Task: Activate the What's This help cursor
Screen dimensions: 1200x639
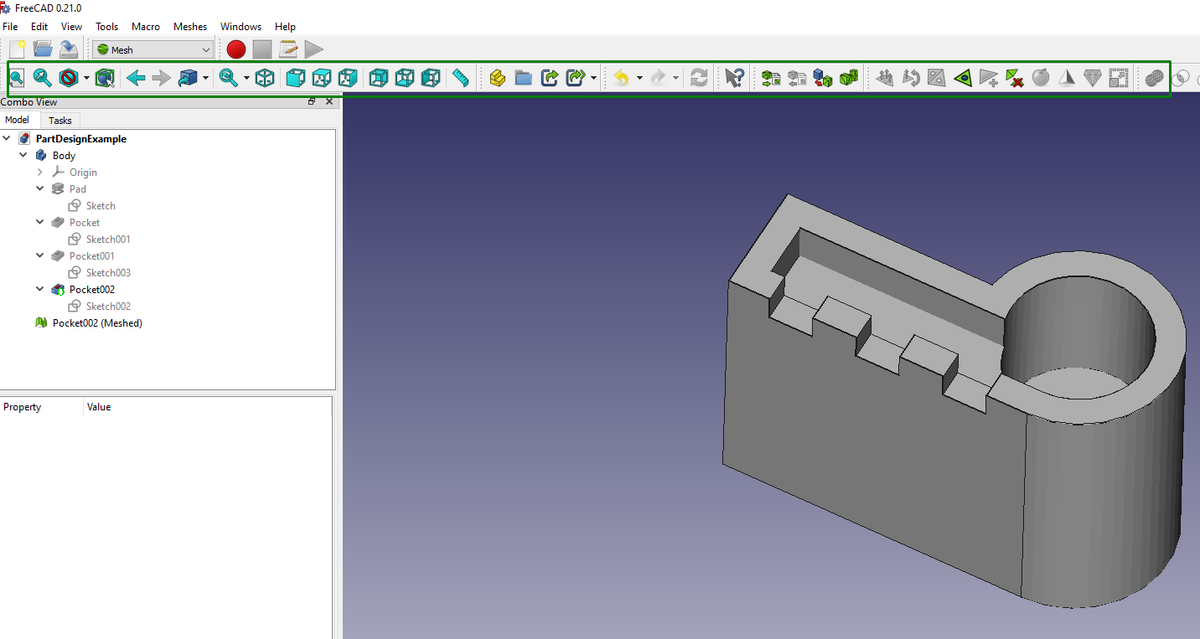Action: pyautogui.click(x=733, y=77)
